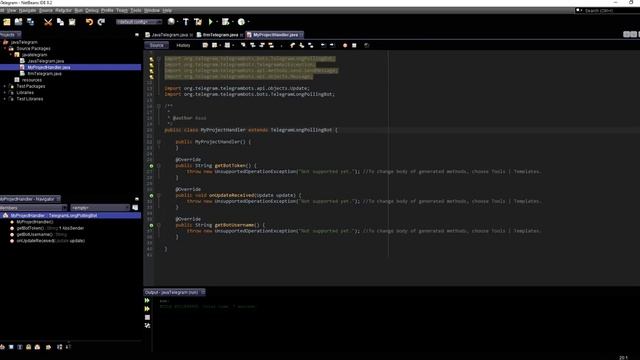Expand the Libraries node
640x360 pixels.
point(5,93)
